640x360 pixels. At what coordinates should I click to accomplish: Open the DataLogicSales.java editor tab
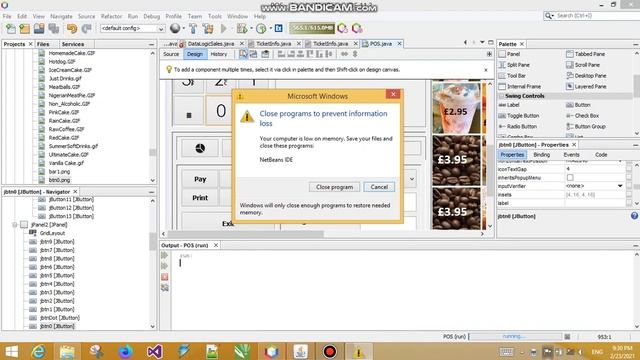(x=211, y=44)
